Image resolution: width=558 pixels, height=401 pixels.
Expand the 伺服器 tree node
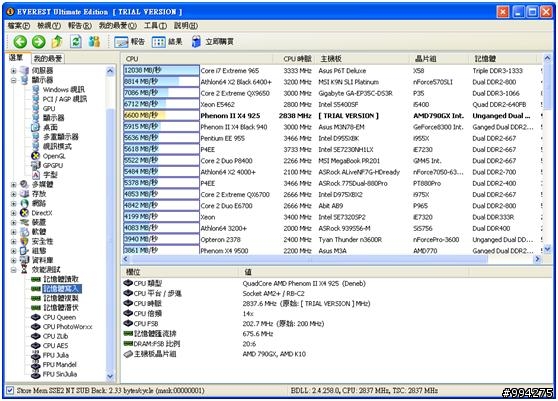click(x=14, y=70)
